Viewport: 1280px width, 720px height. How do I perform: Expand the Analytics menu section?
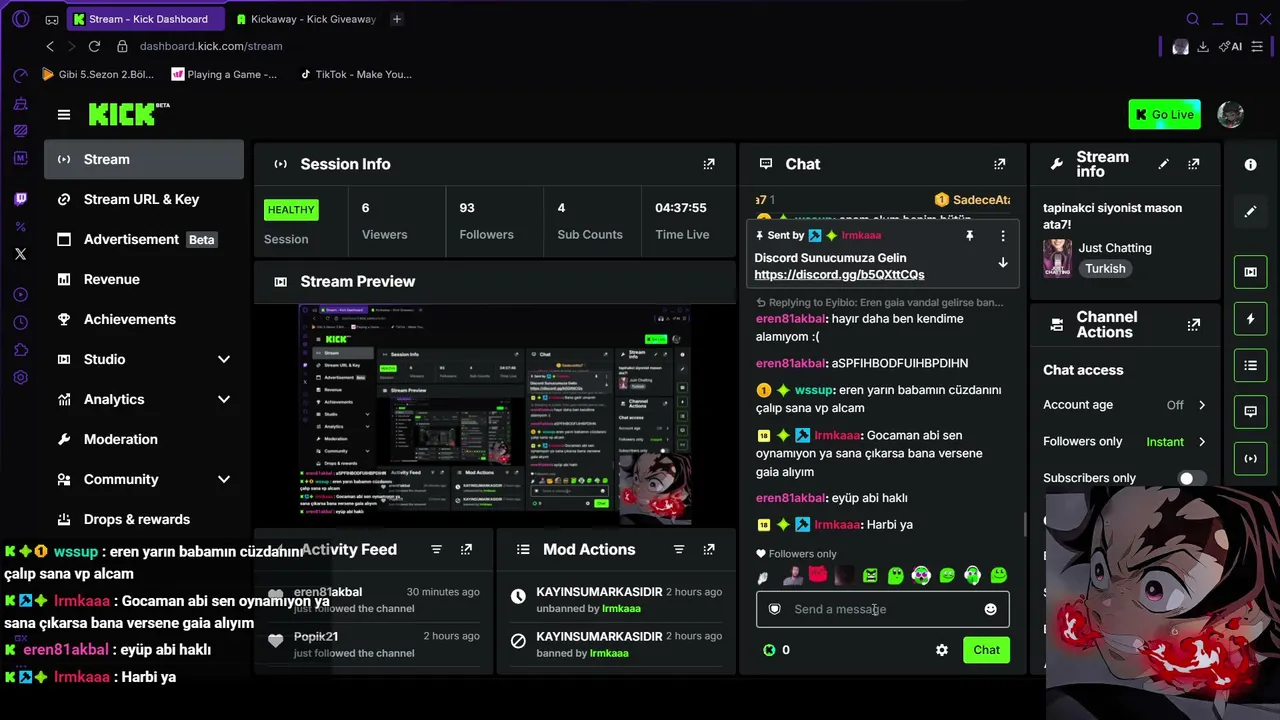pyautogui.click(x=224, y=399)
